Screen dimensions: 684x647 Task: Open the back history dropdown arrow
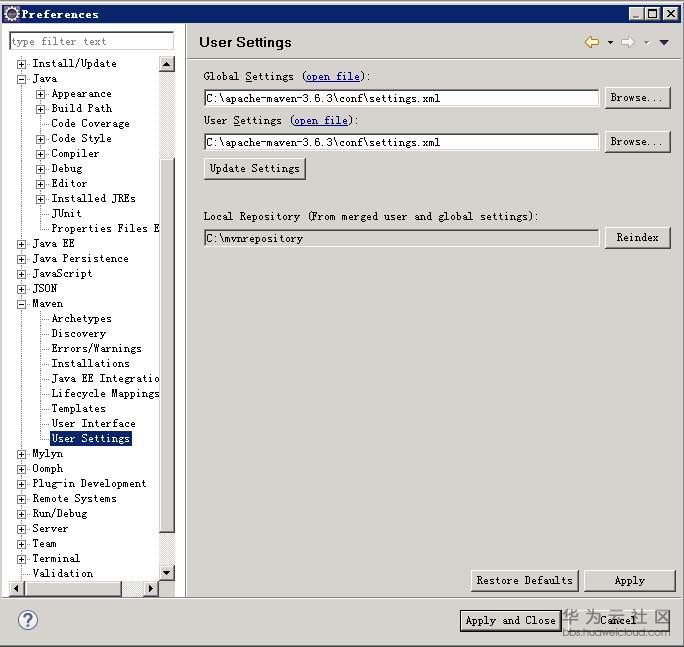(x=610, y=43)
